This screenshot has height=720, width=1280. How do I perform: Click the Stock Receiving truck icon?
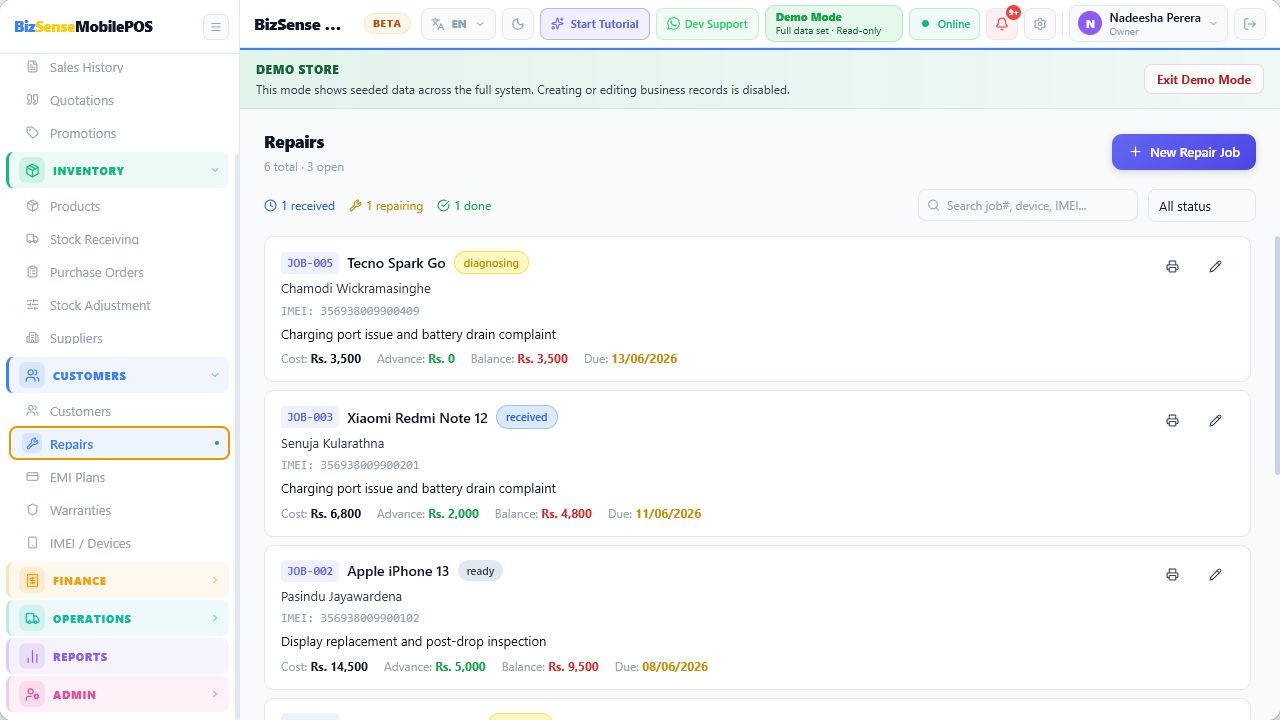(x=32, y=239)
